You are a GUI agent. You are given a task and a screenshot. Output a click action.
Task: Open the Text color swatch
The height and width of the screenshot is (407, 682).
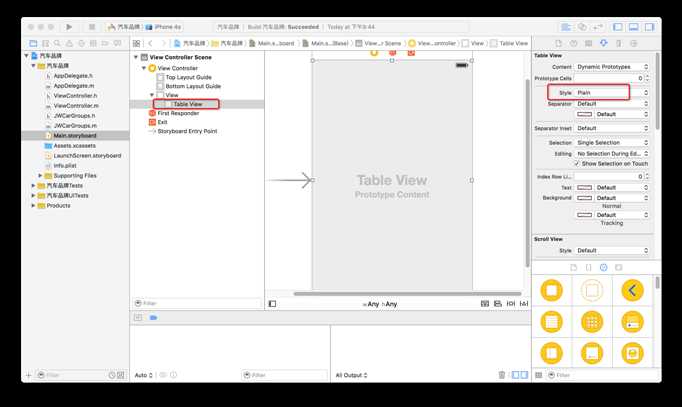(585, 187)
